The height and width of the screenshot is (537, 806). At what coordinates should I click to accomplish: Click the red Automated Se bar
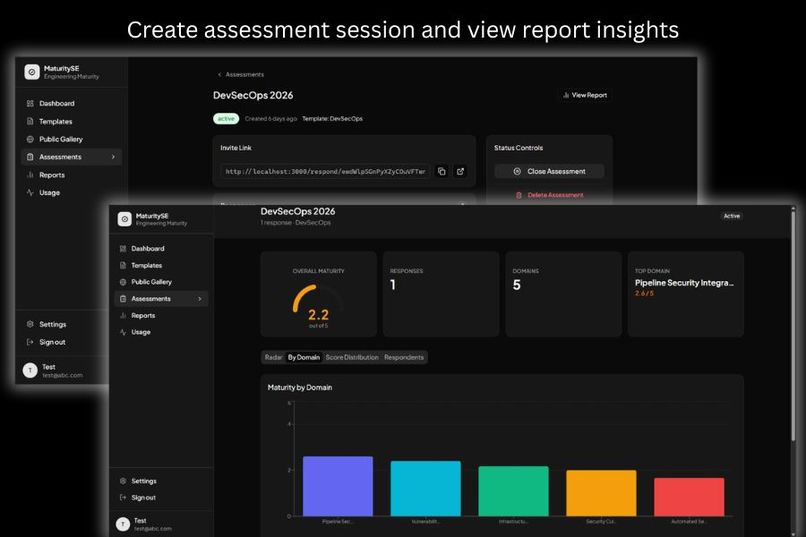[x=689, y=497]
